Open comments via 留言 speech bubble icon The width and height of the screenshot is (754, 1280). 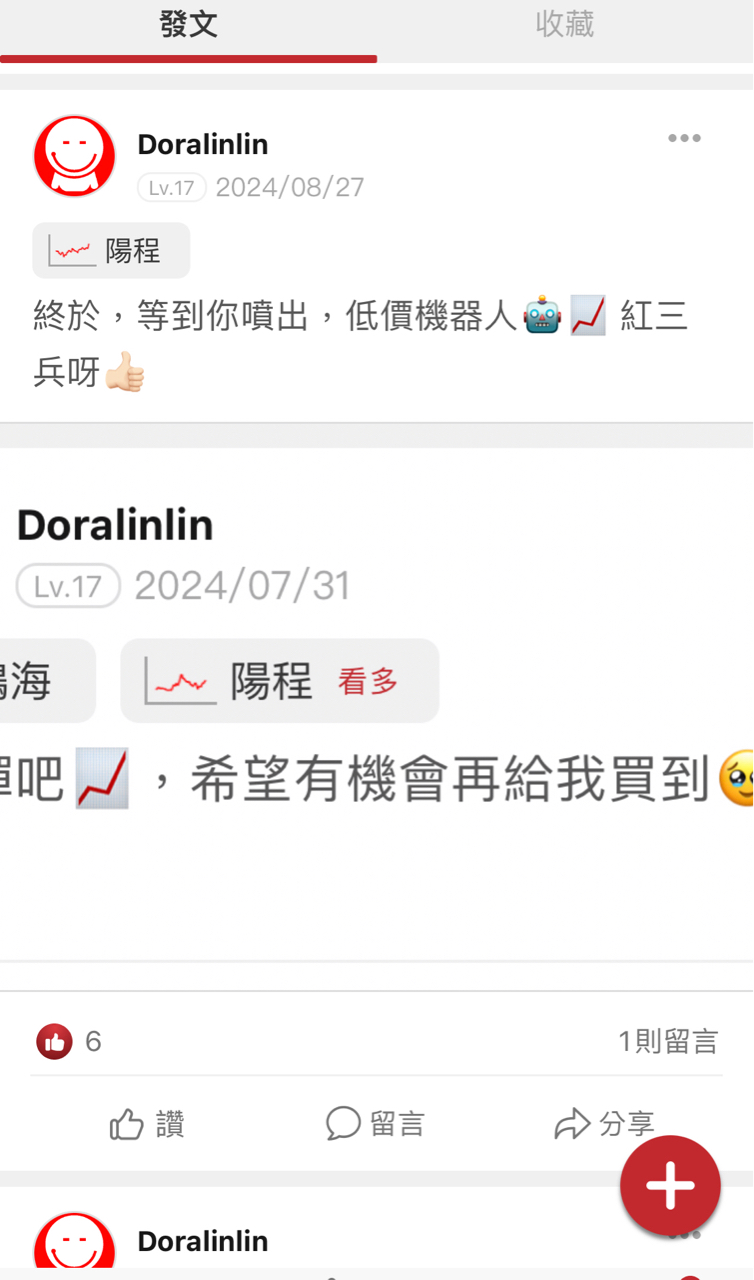tap(375, 1124)
